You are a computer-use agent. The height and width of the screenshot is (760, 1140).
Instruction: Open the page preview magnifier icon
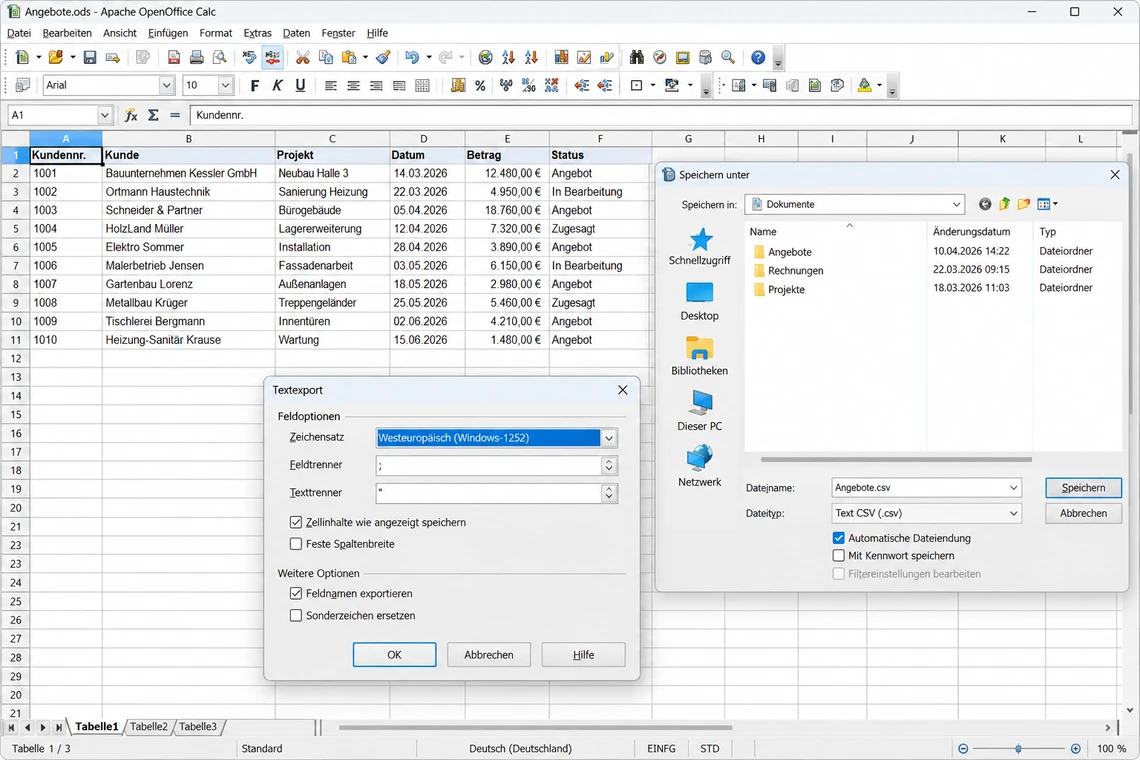tap(219, 57)
